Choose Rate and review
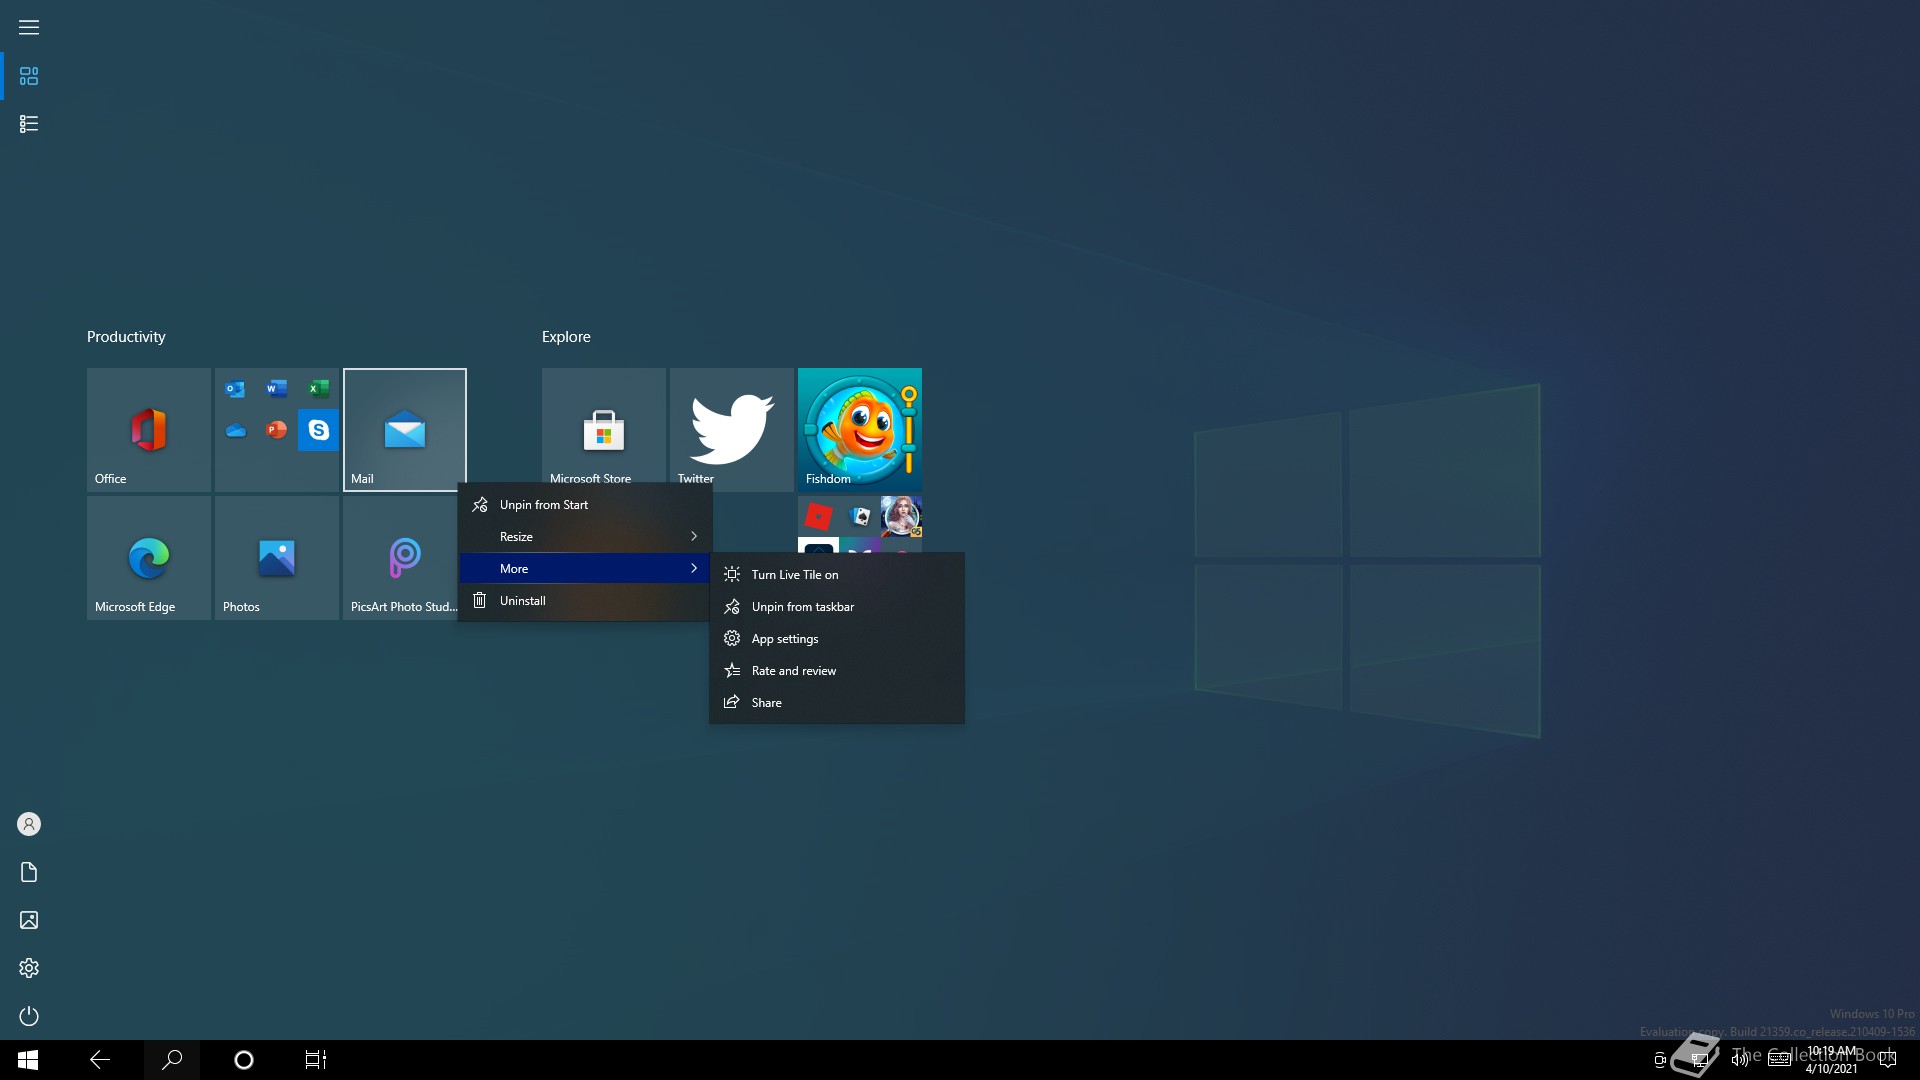The image size is (1920, 1080). tap(837, 671)
